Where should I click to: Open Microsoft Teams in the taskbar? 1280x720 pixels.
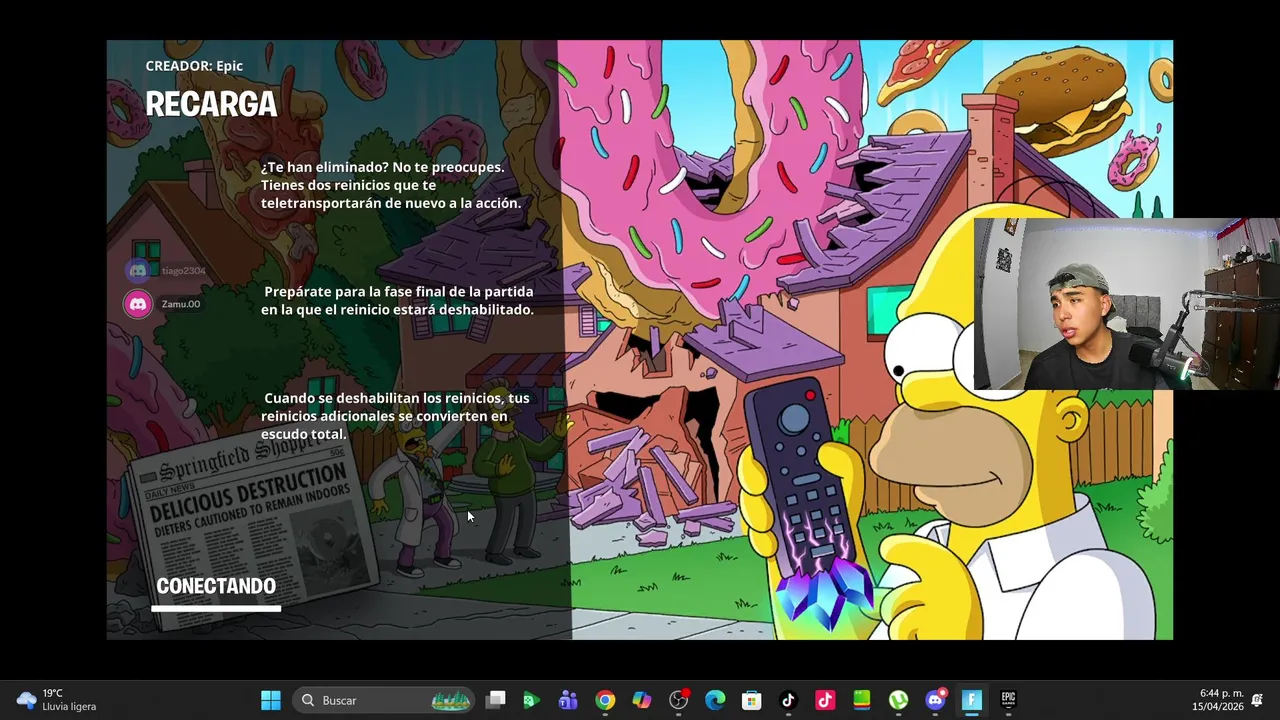568,700
